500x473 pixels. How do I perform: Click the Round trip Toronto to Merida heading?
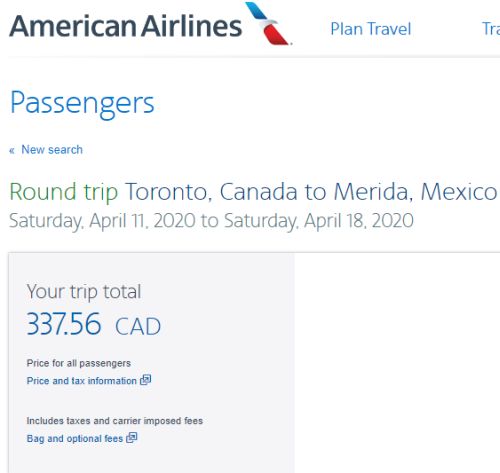[x=253, y=192]
